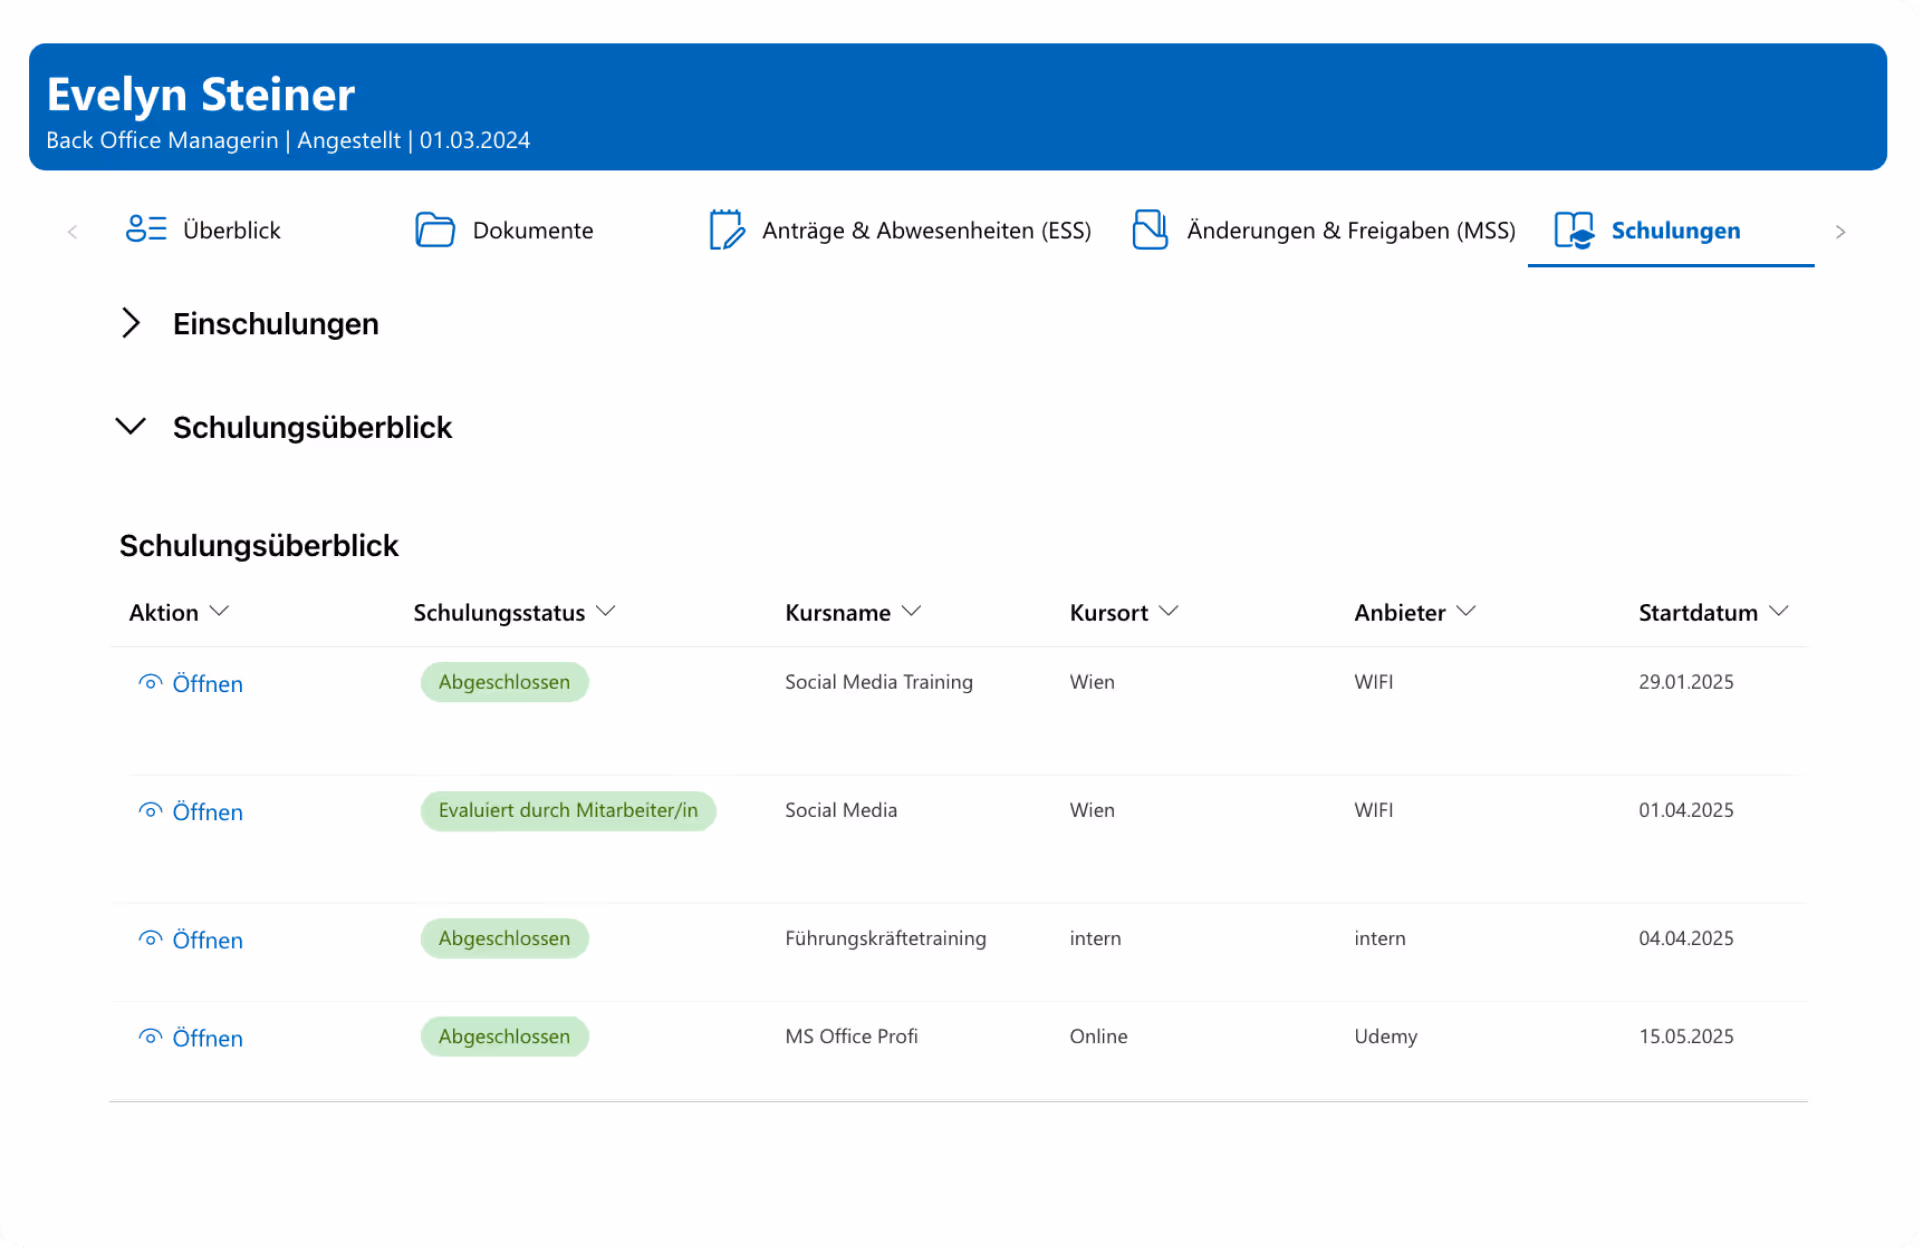Image resolution: width=1920 pixels, height=1248 pixels.
Task: Collapse the Schulungsüberblick section
Action: pyautogui.click(x=131, y=427)
